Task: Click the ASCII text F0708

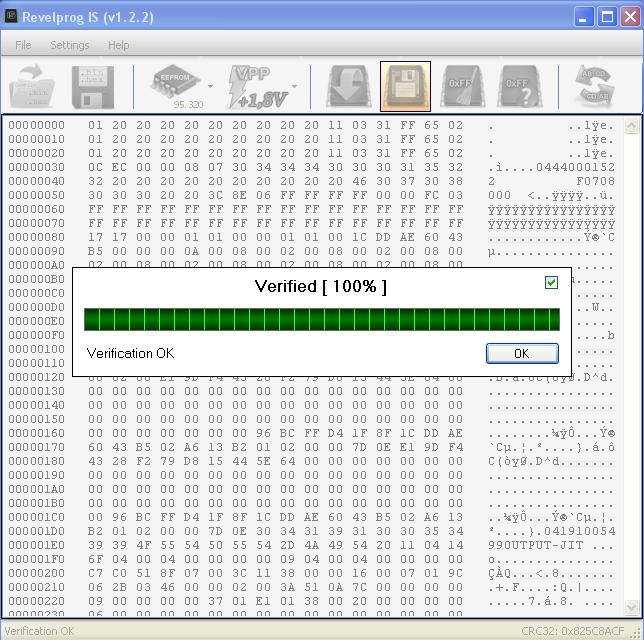Action: coord(595,181)
